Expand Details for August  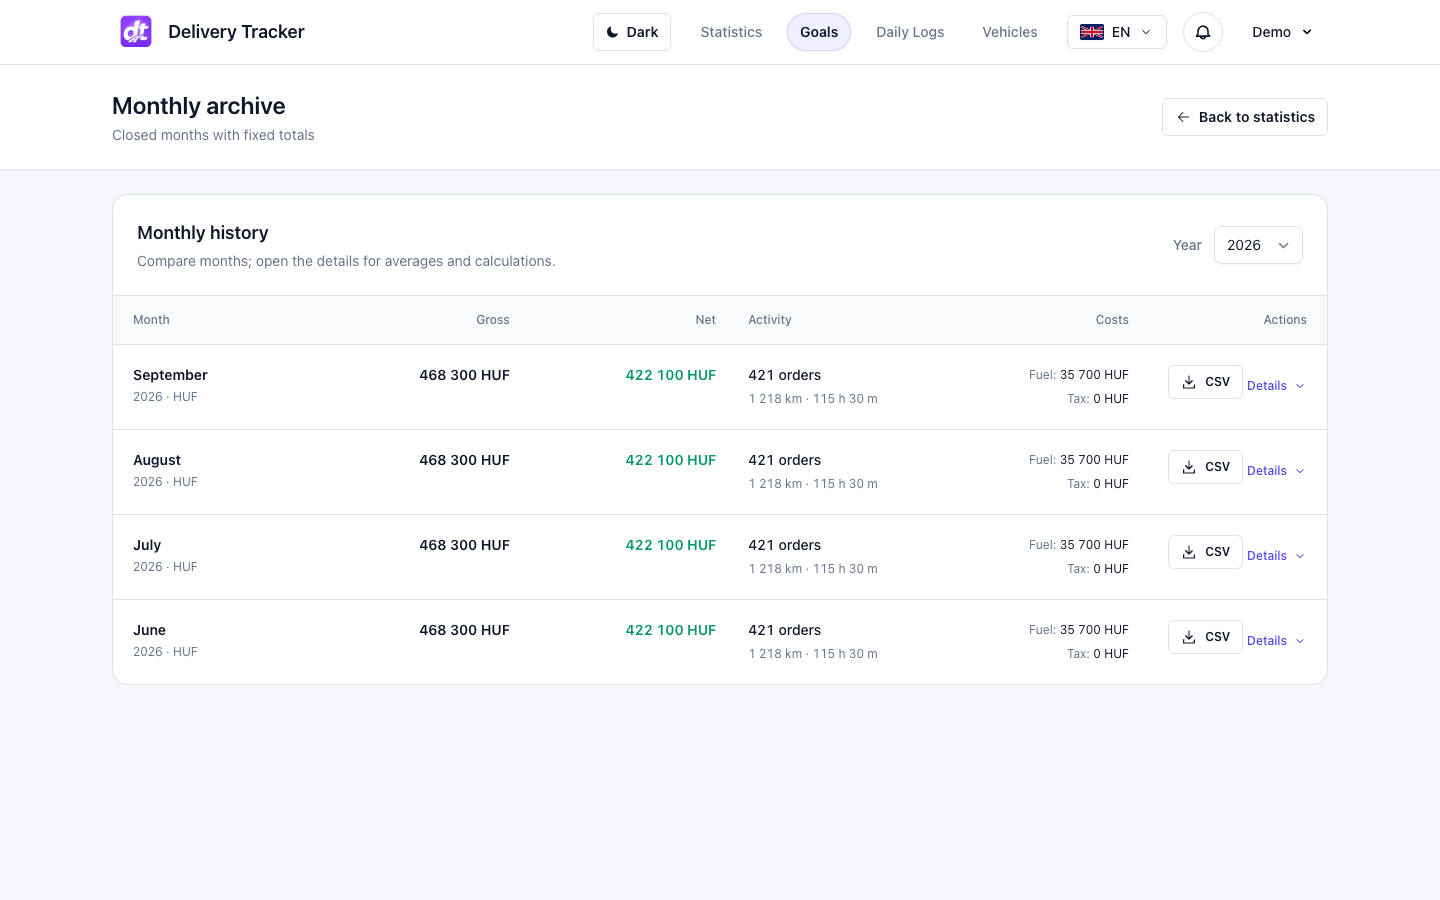(x=1276, y=471)
